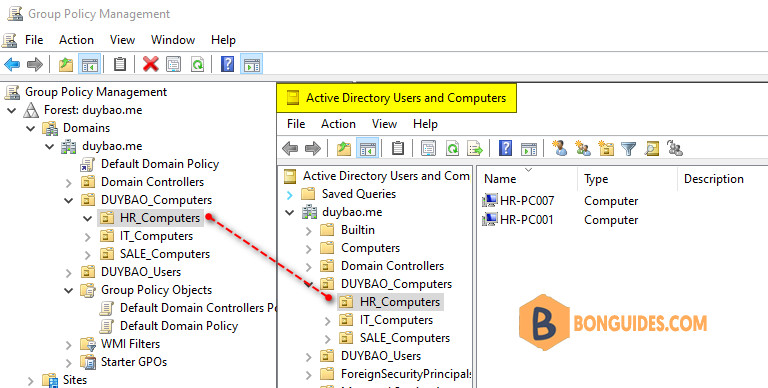Click Show/Hide Action Pane icon in ADUC toolbar
The image size is (768, 388).
(529, 148)
